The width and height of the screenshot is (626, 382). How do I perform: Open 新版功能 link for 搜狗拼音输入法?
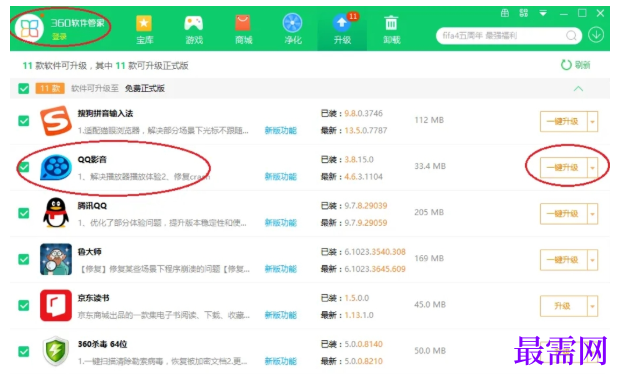click(281, 131)
